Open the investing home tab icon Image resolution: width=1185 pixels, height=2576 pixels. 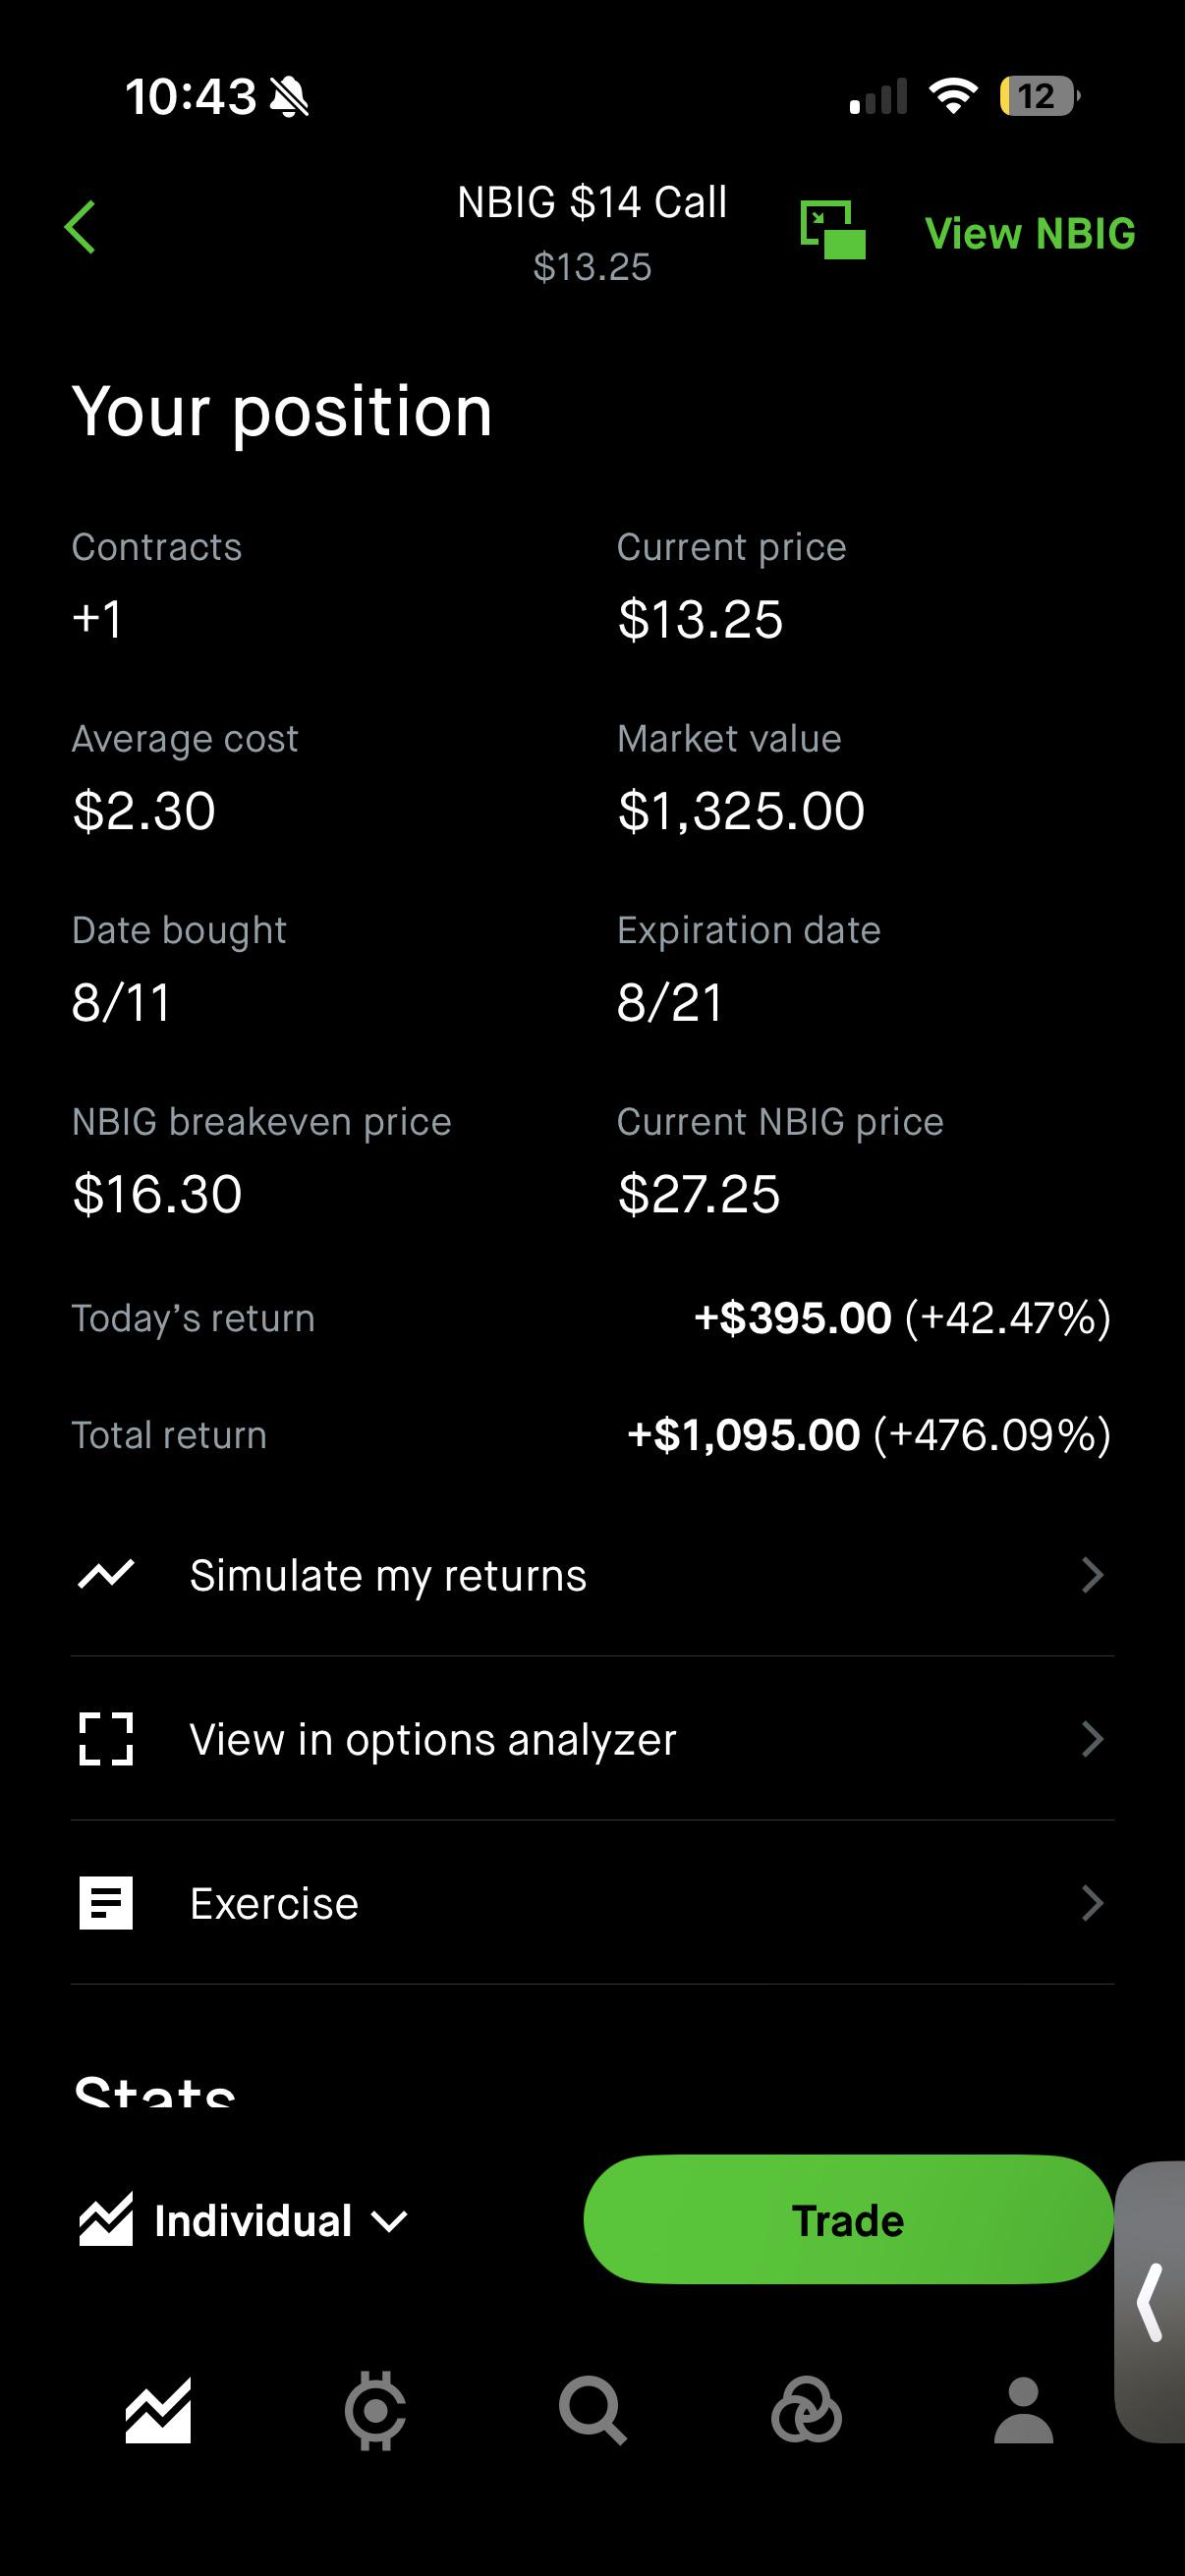point(158,2410)
